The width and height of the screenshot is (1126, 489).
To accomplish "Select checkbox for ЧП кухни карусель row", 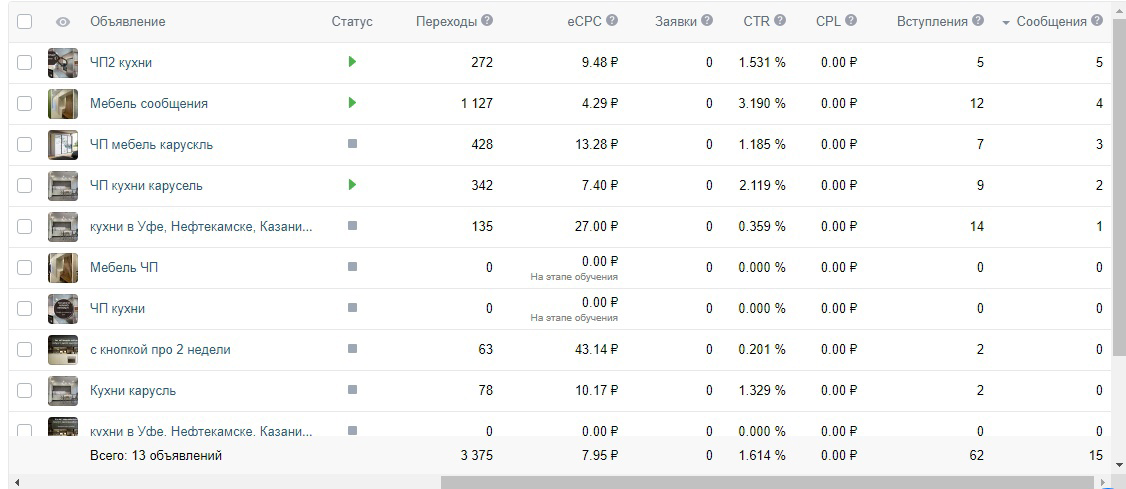I will point(24,185).
